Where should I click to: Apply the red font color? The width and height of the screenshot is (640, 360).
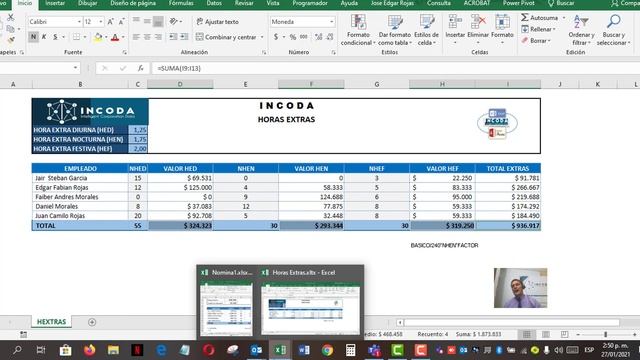click(x=115, y=37)
